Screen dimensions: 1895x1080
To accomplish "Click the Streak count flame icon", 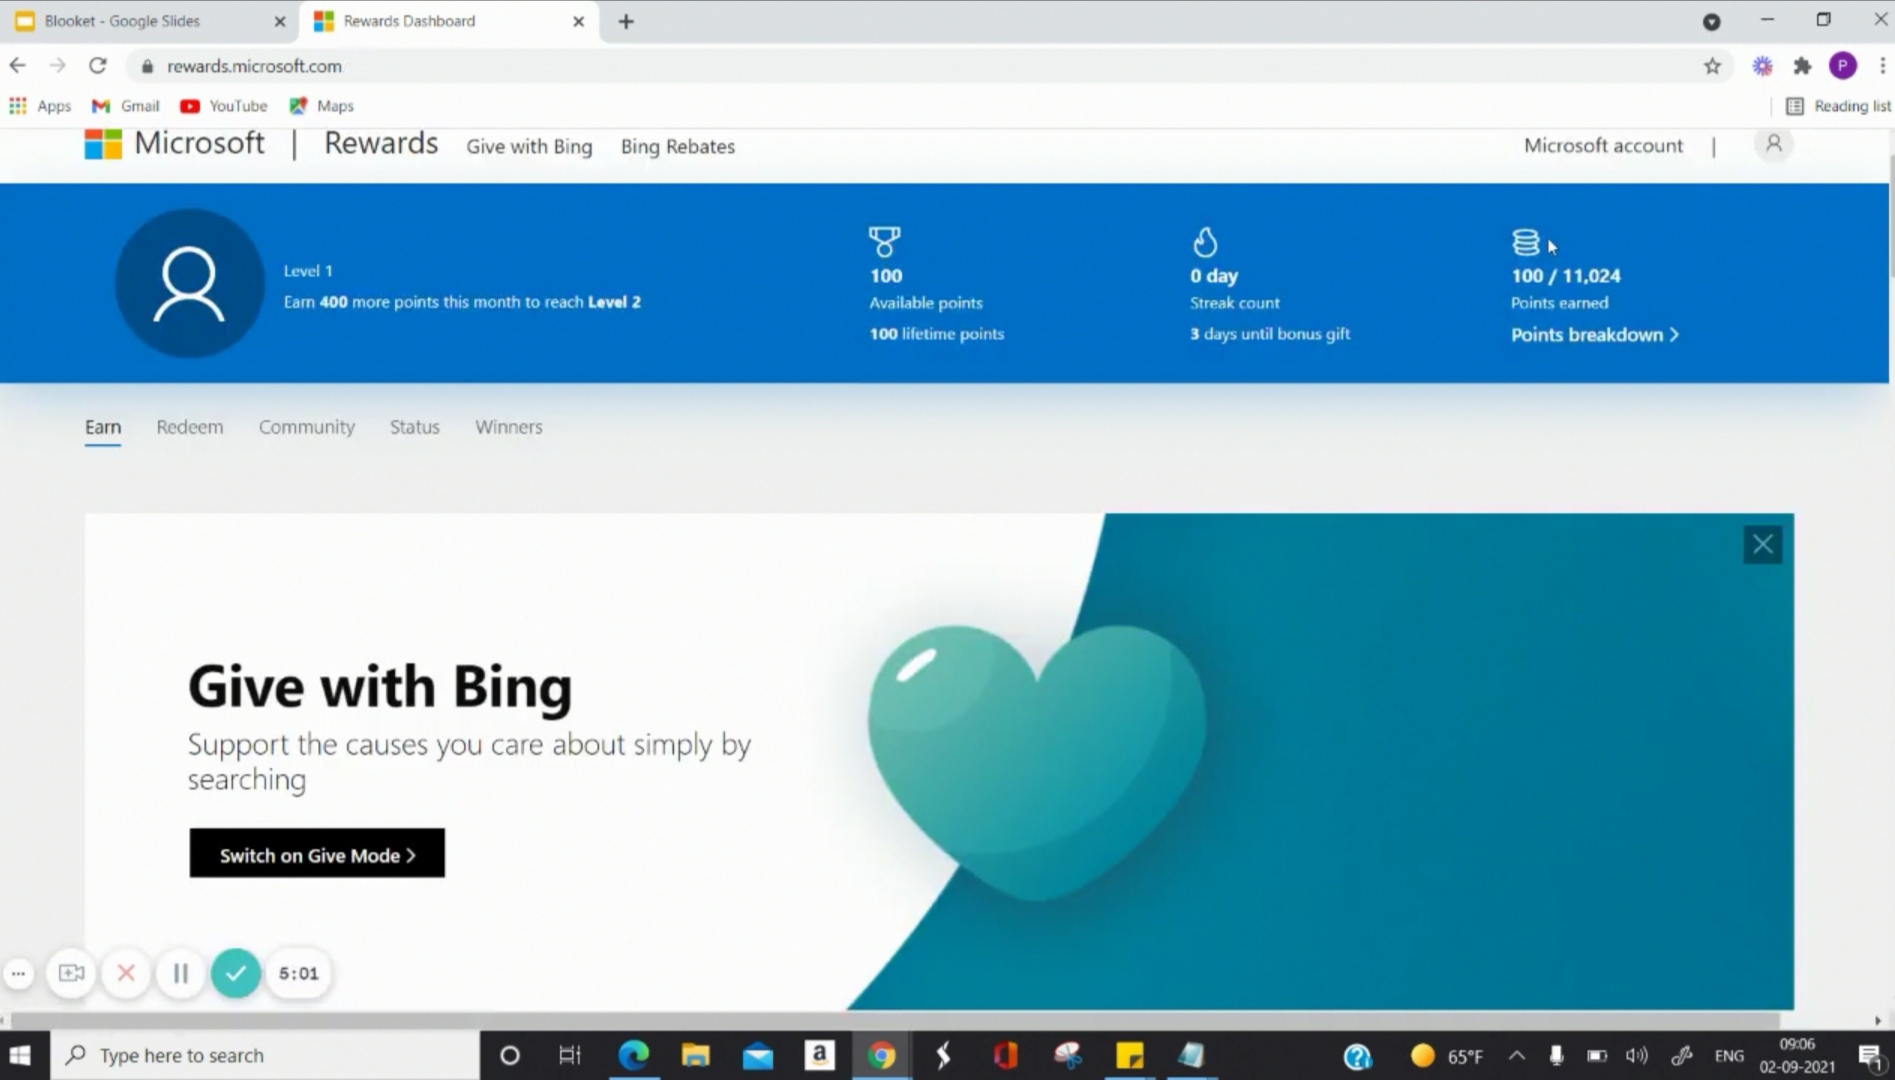I will 1205,242.
